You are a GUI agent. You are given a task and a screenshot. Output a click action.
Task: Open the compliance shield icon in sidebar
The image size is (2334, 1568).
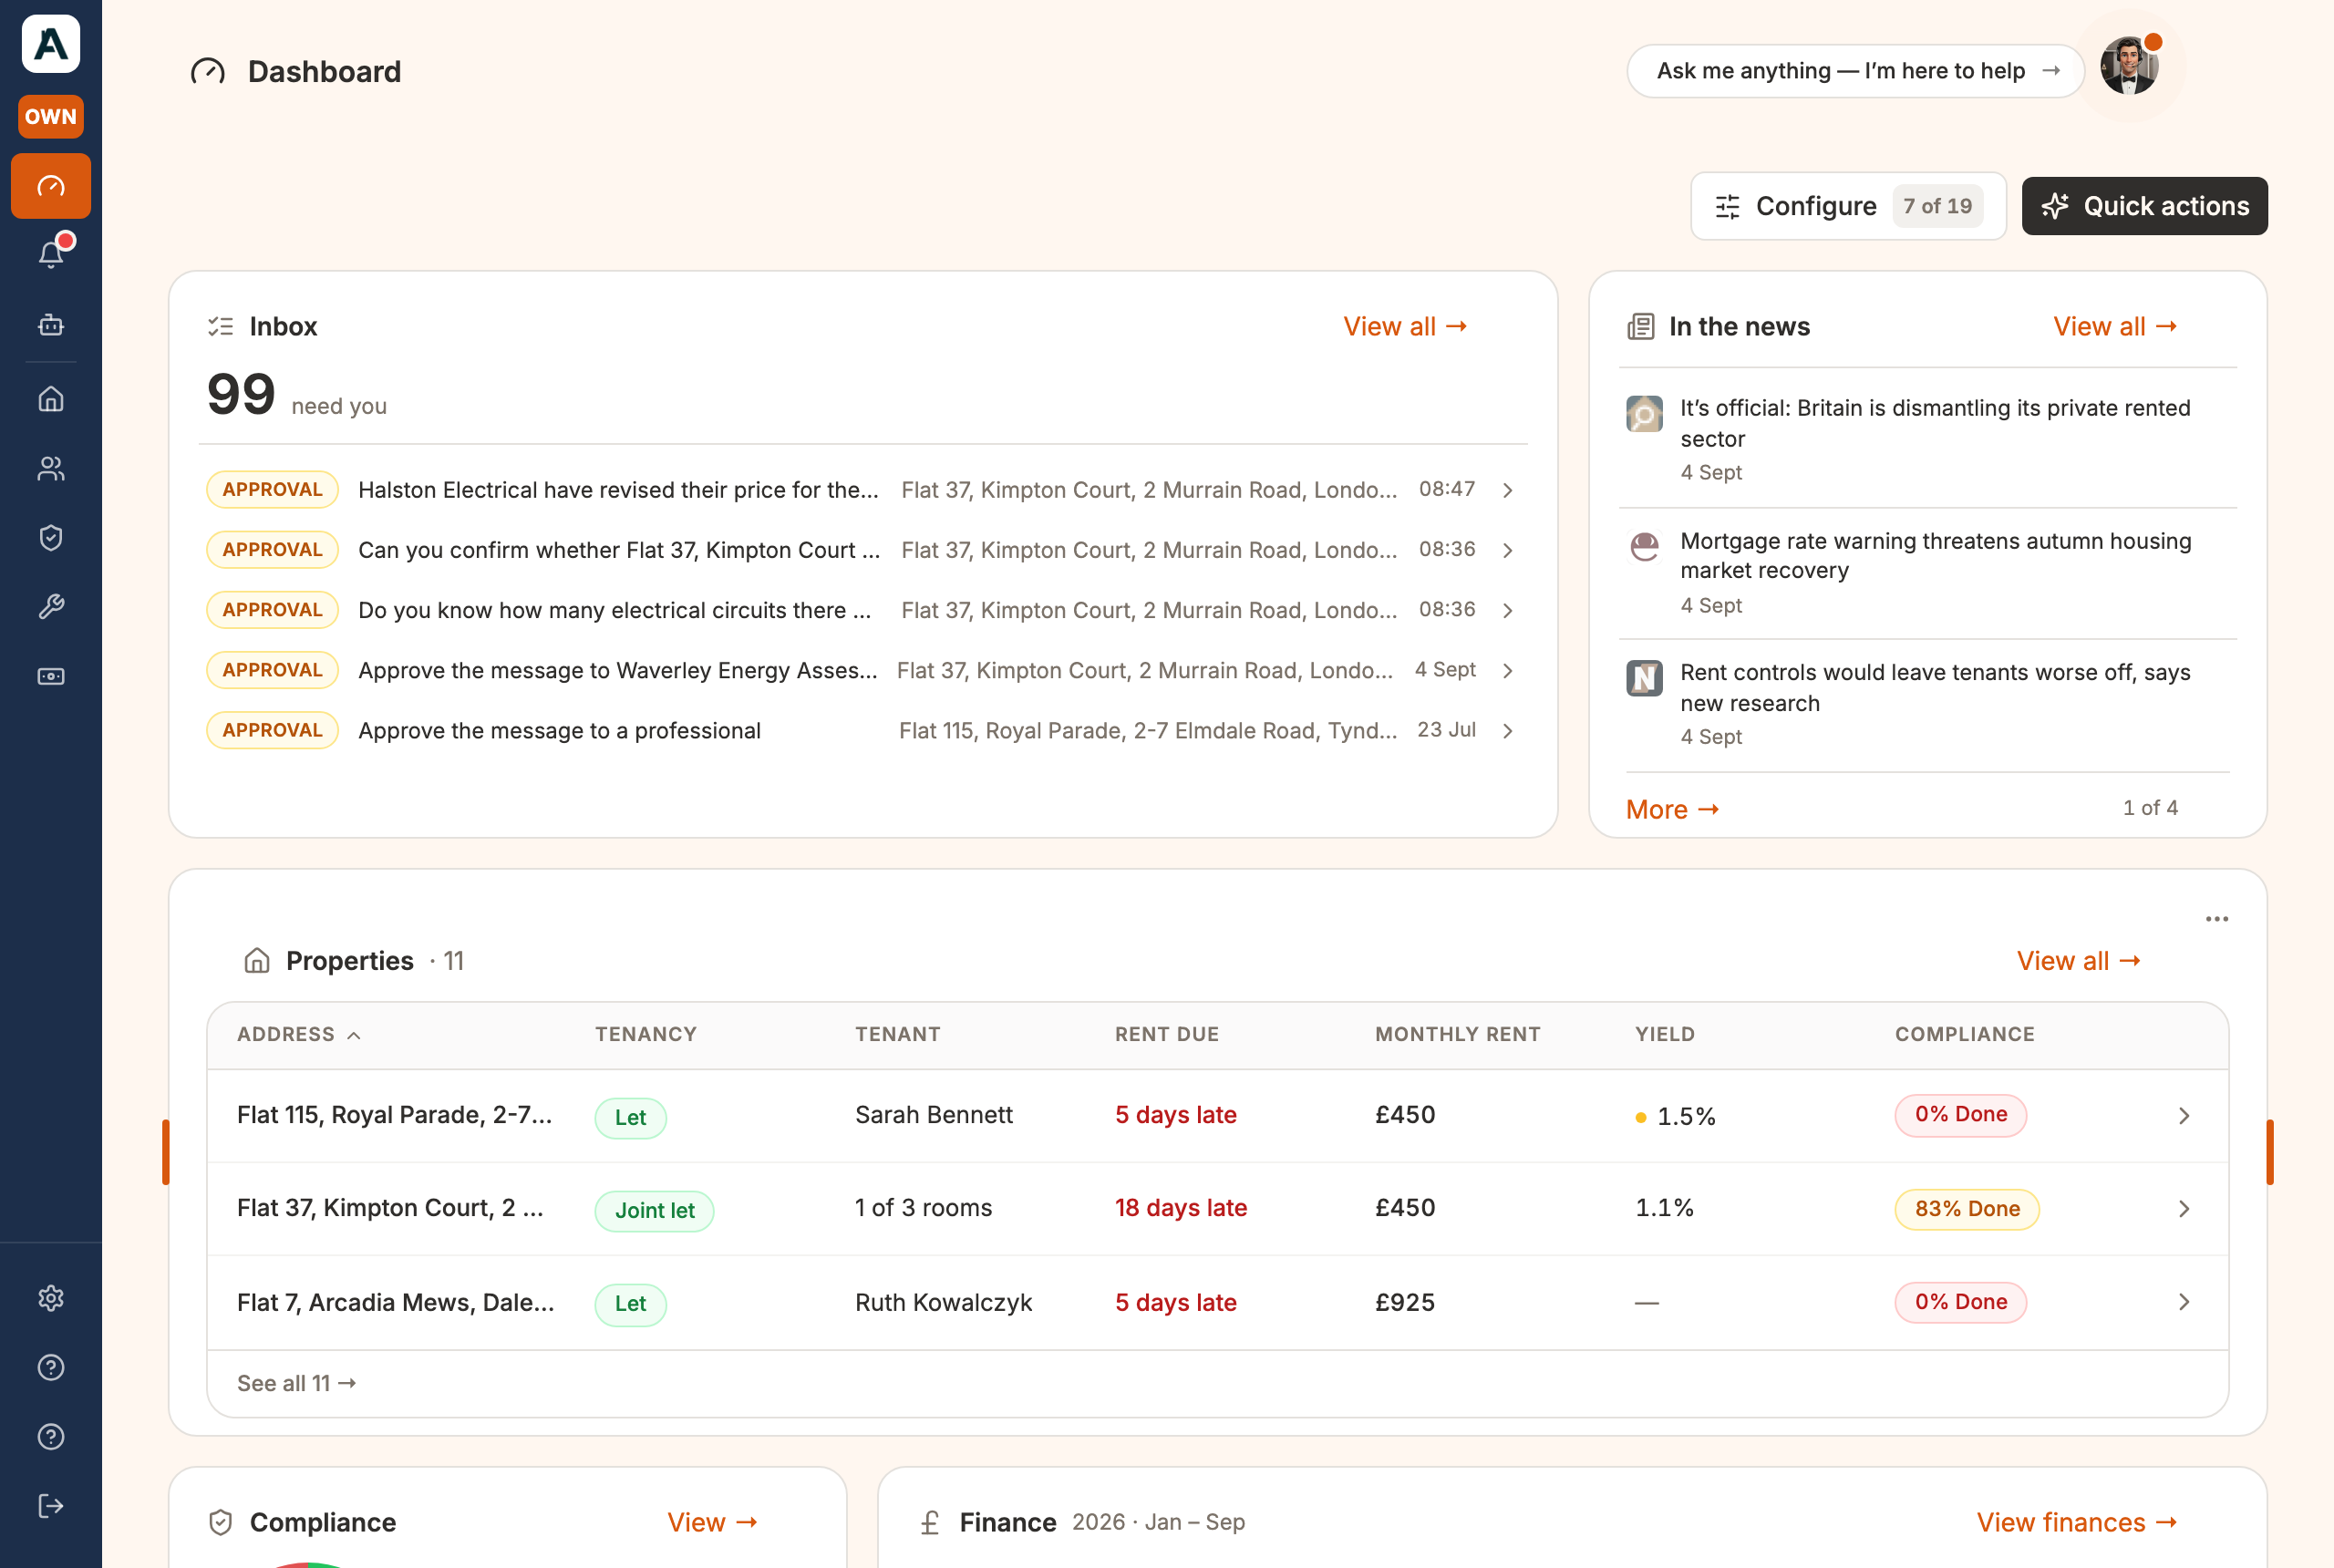[x=51, y=538]
